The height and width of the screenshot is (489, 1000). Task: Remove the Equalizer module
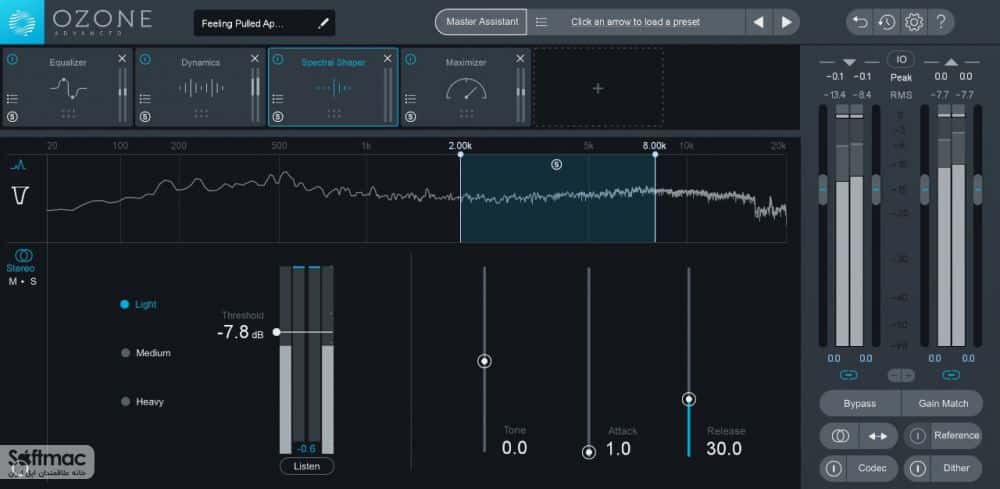[122, 59]
